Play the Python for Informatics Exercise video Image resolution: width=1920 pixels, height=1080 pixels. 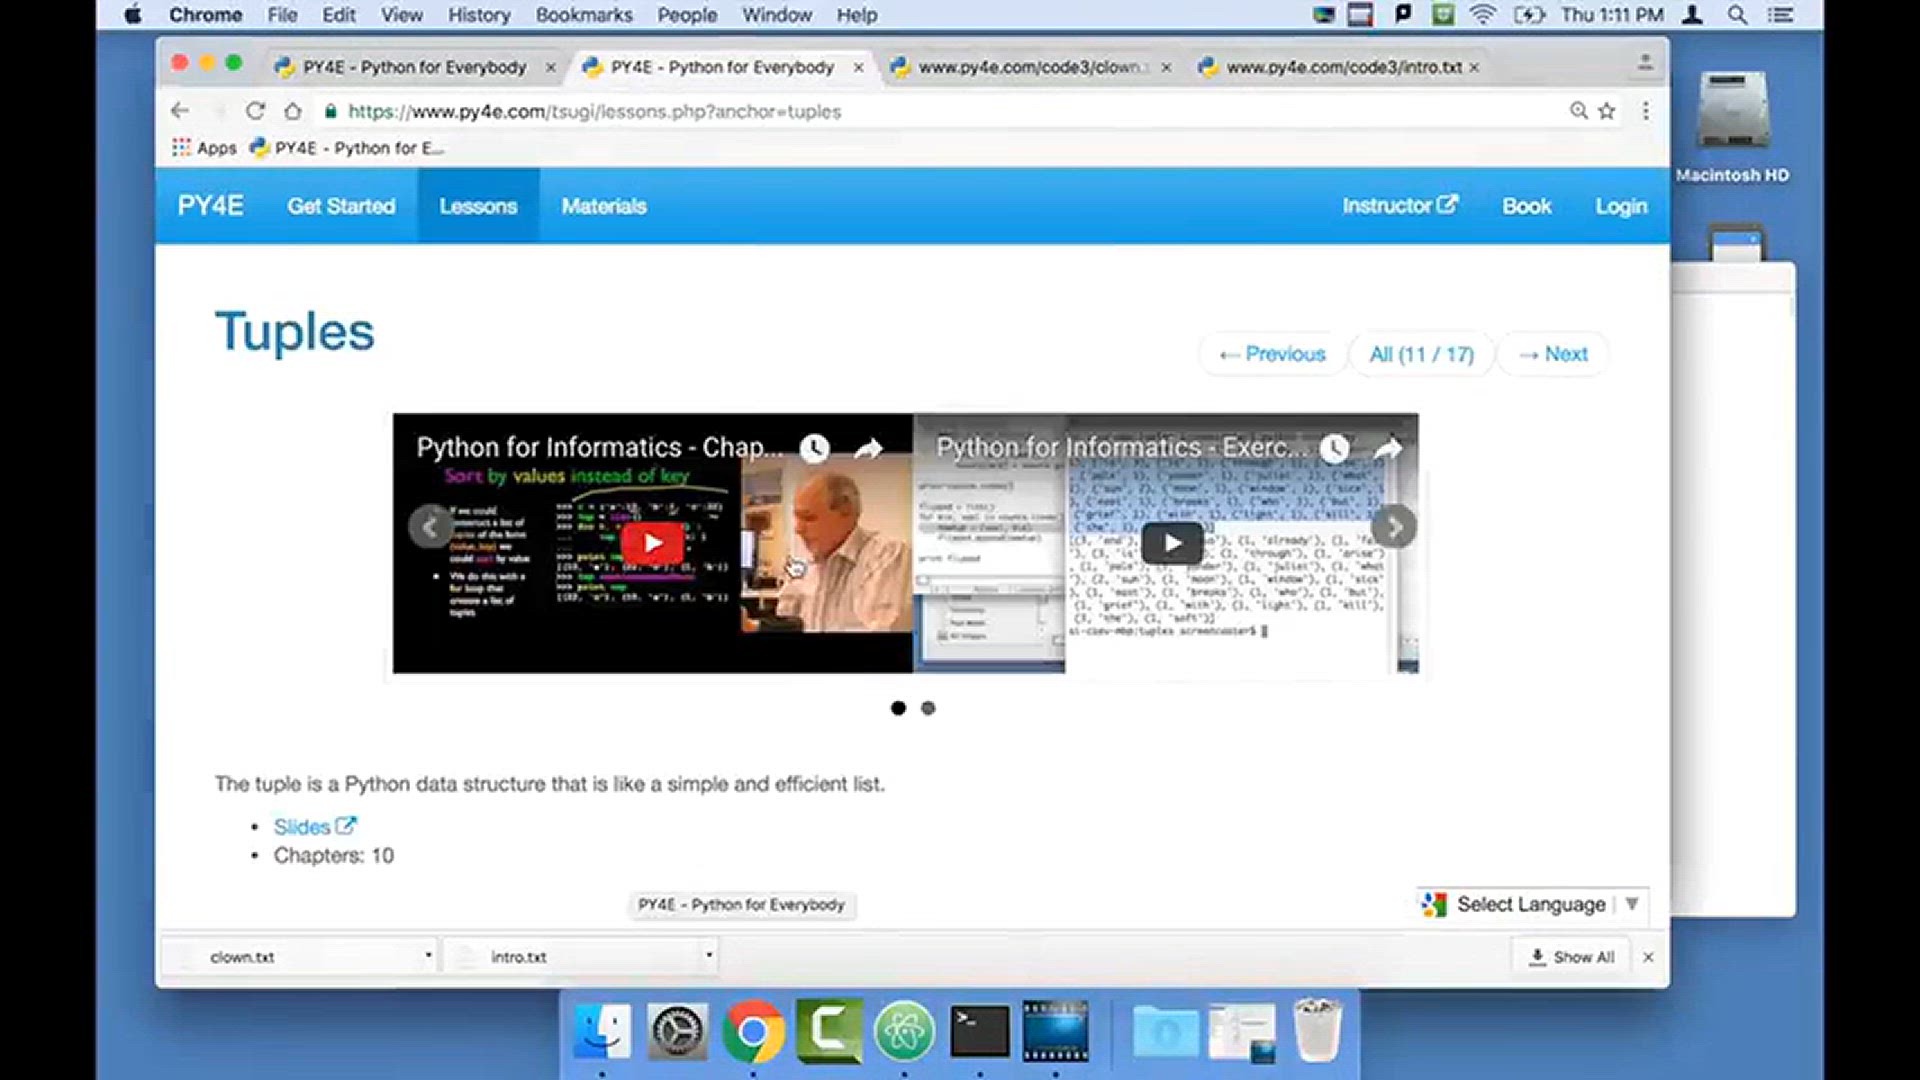point(1172,543)
